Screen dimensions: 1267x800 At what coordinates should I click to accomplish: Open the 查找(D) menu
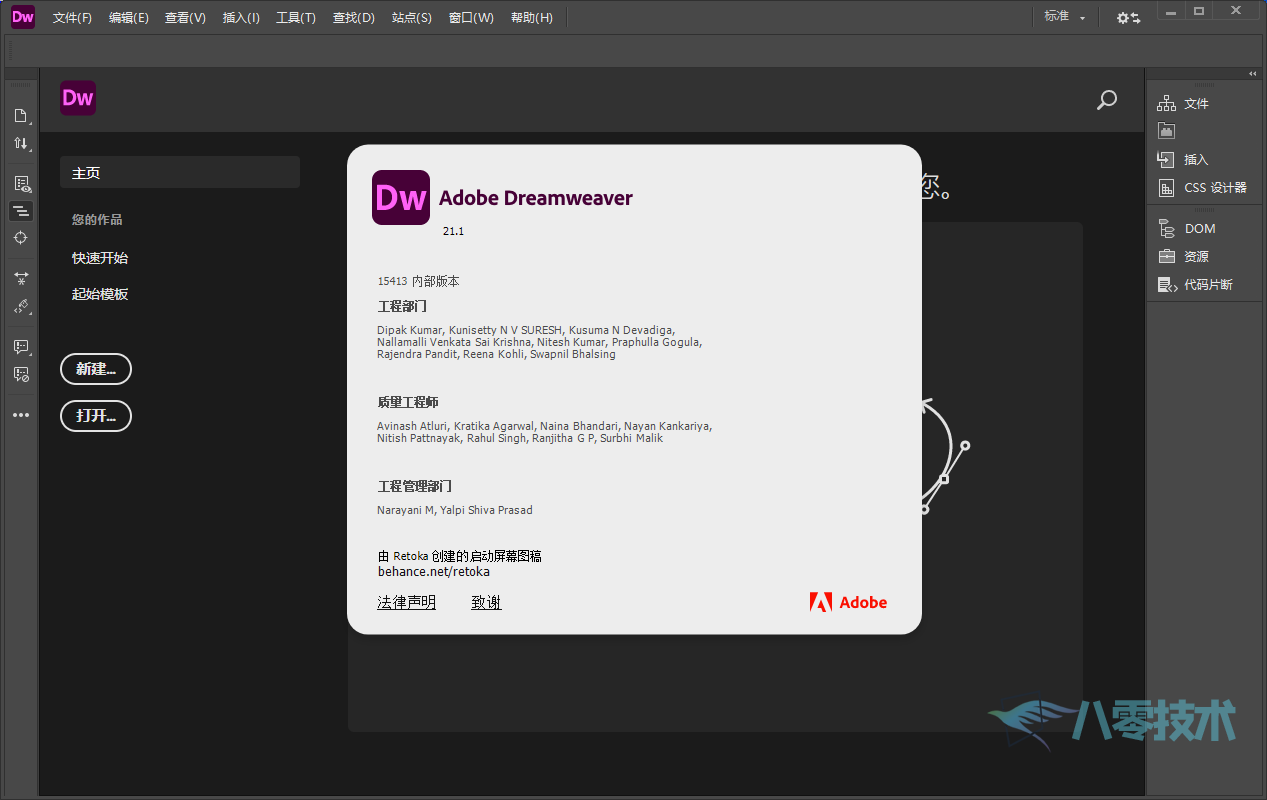(353, 18)
